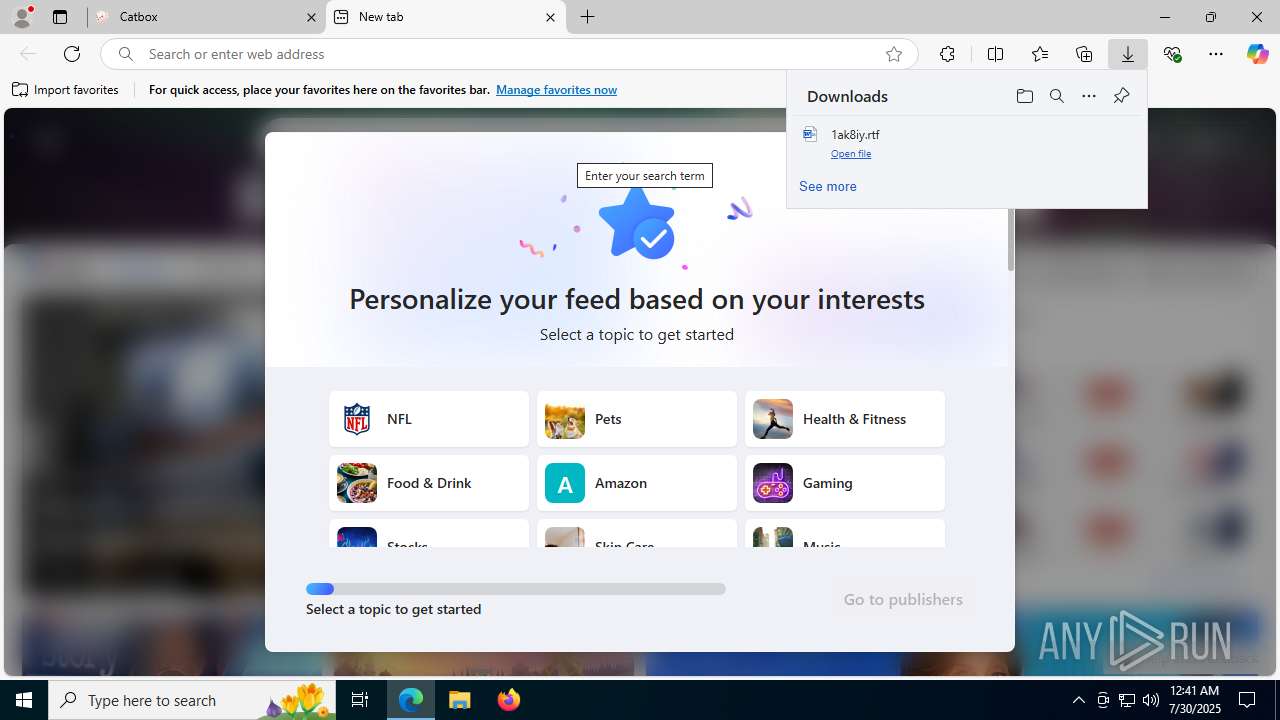This screenshot has height=720, width=1280.
Task: Click Import favorites on favorites bar
Action: [66, 90]
